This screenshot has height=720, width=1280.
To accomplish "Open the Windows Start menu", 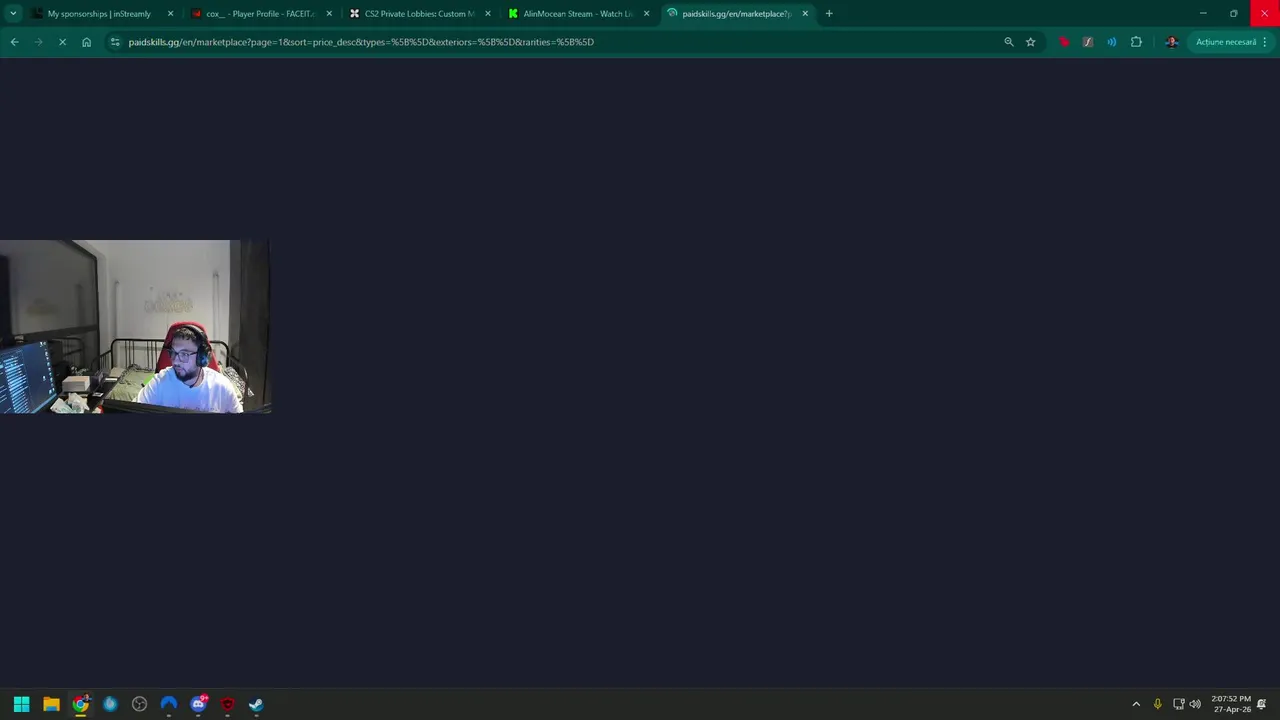I will pos(21,704).
